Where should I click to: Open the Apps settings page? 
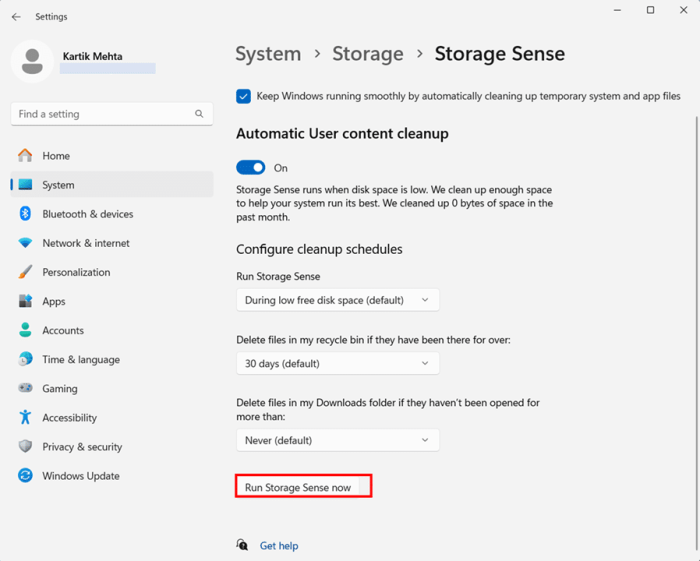(x=112, y=301)
